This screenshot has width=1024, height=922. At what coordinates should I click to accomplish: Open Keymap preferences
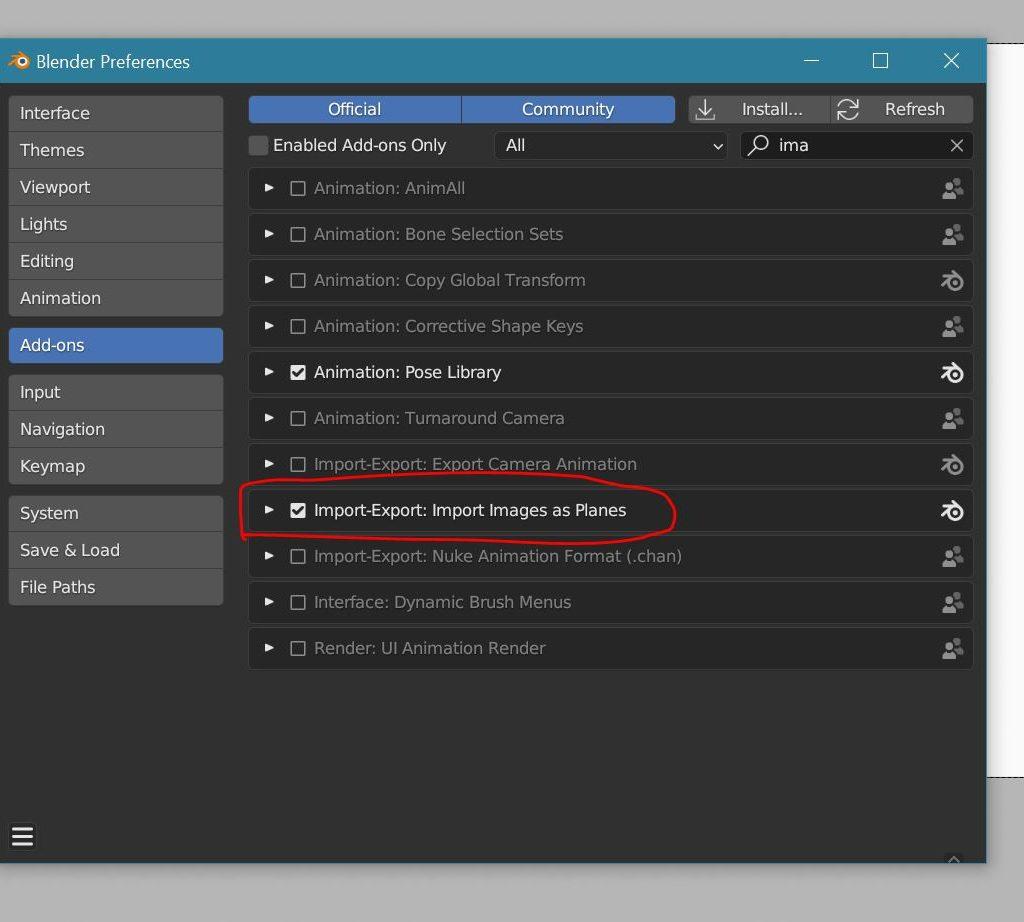(x=116, y=466)
